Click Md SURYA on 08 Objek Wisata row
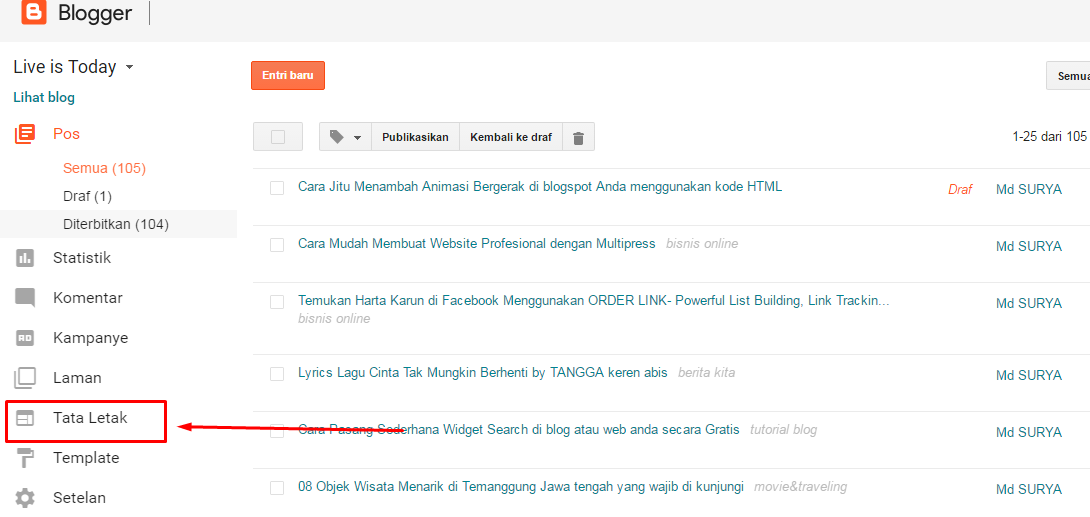Image resolution: width=1090 pixels, height=517 pixels. click(x=1029, y=489)
